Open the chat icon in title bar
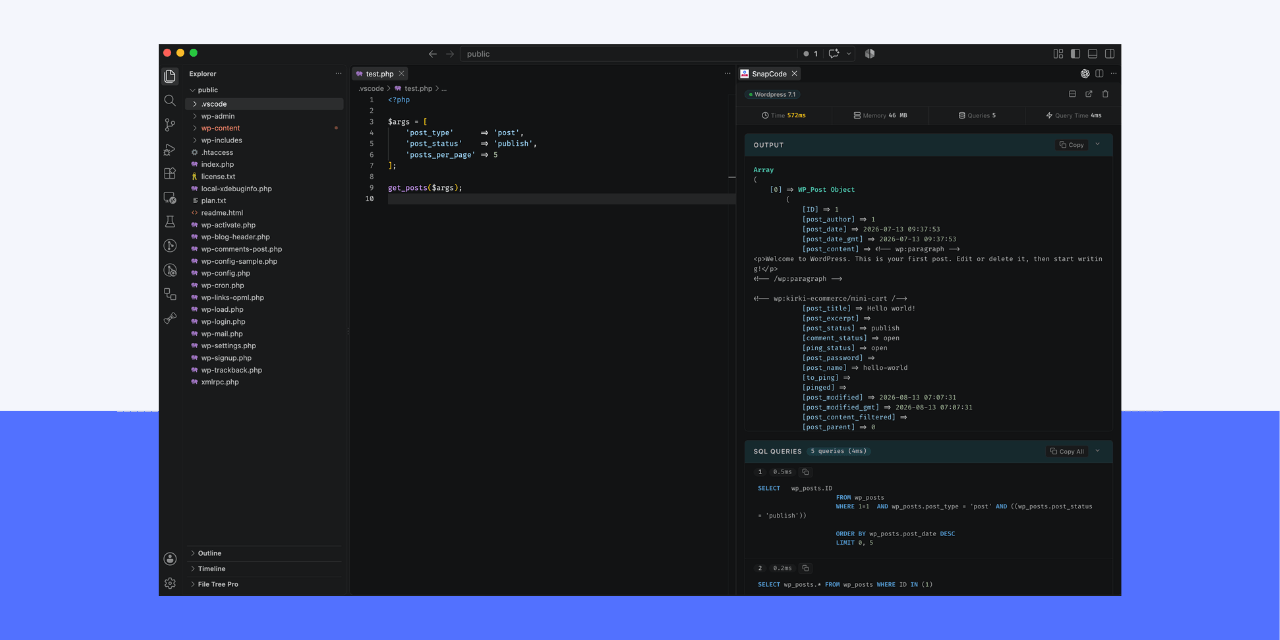The height and width of the screenshot is (640, 1280). [834, 54]
